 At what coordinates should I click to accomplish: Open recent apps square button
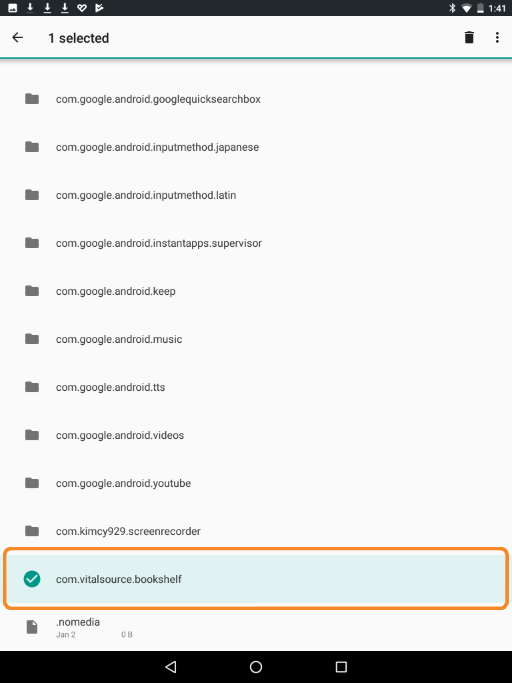341,667
